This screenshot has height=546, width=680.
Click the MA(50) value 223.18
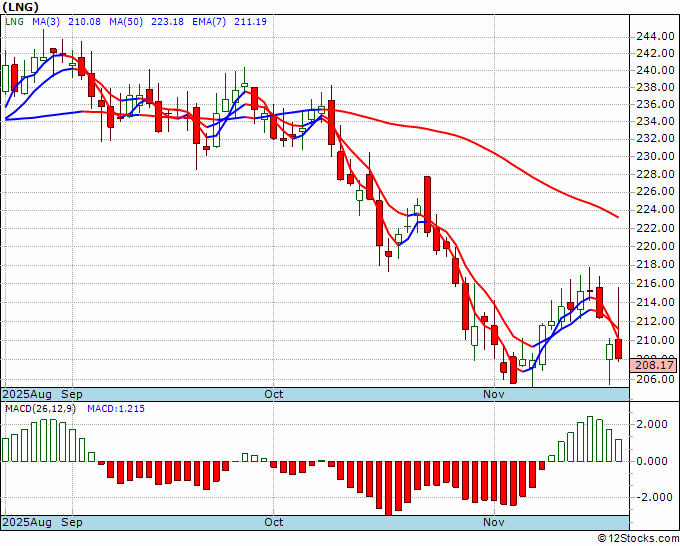[167, 21]
